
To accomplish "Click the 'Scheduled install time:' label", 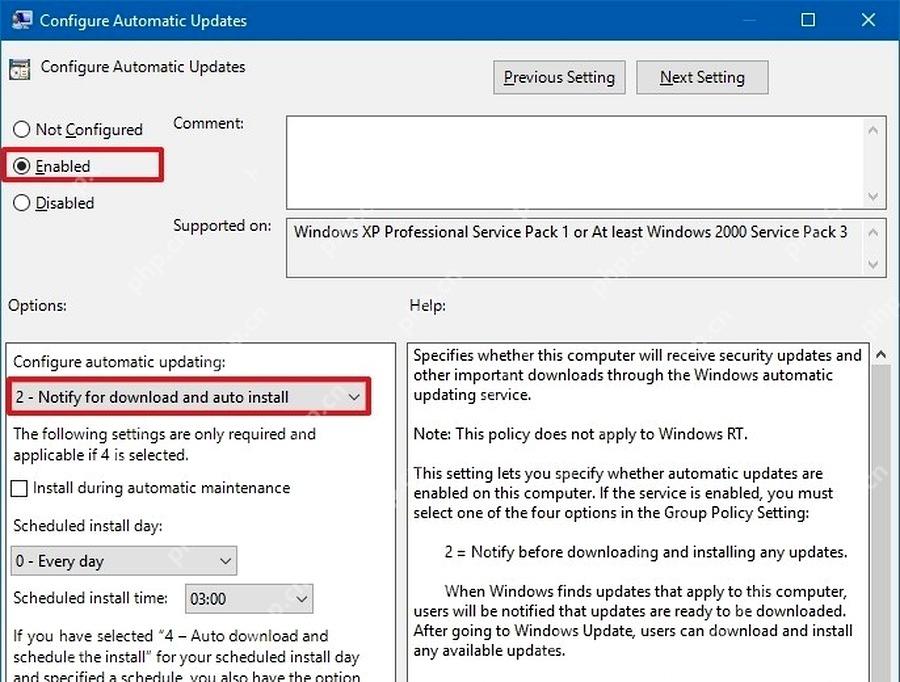I will [x=91, y=598].
